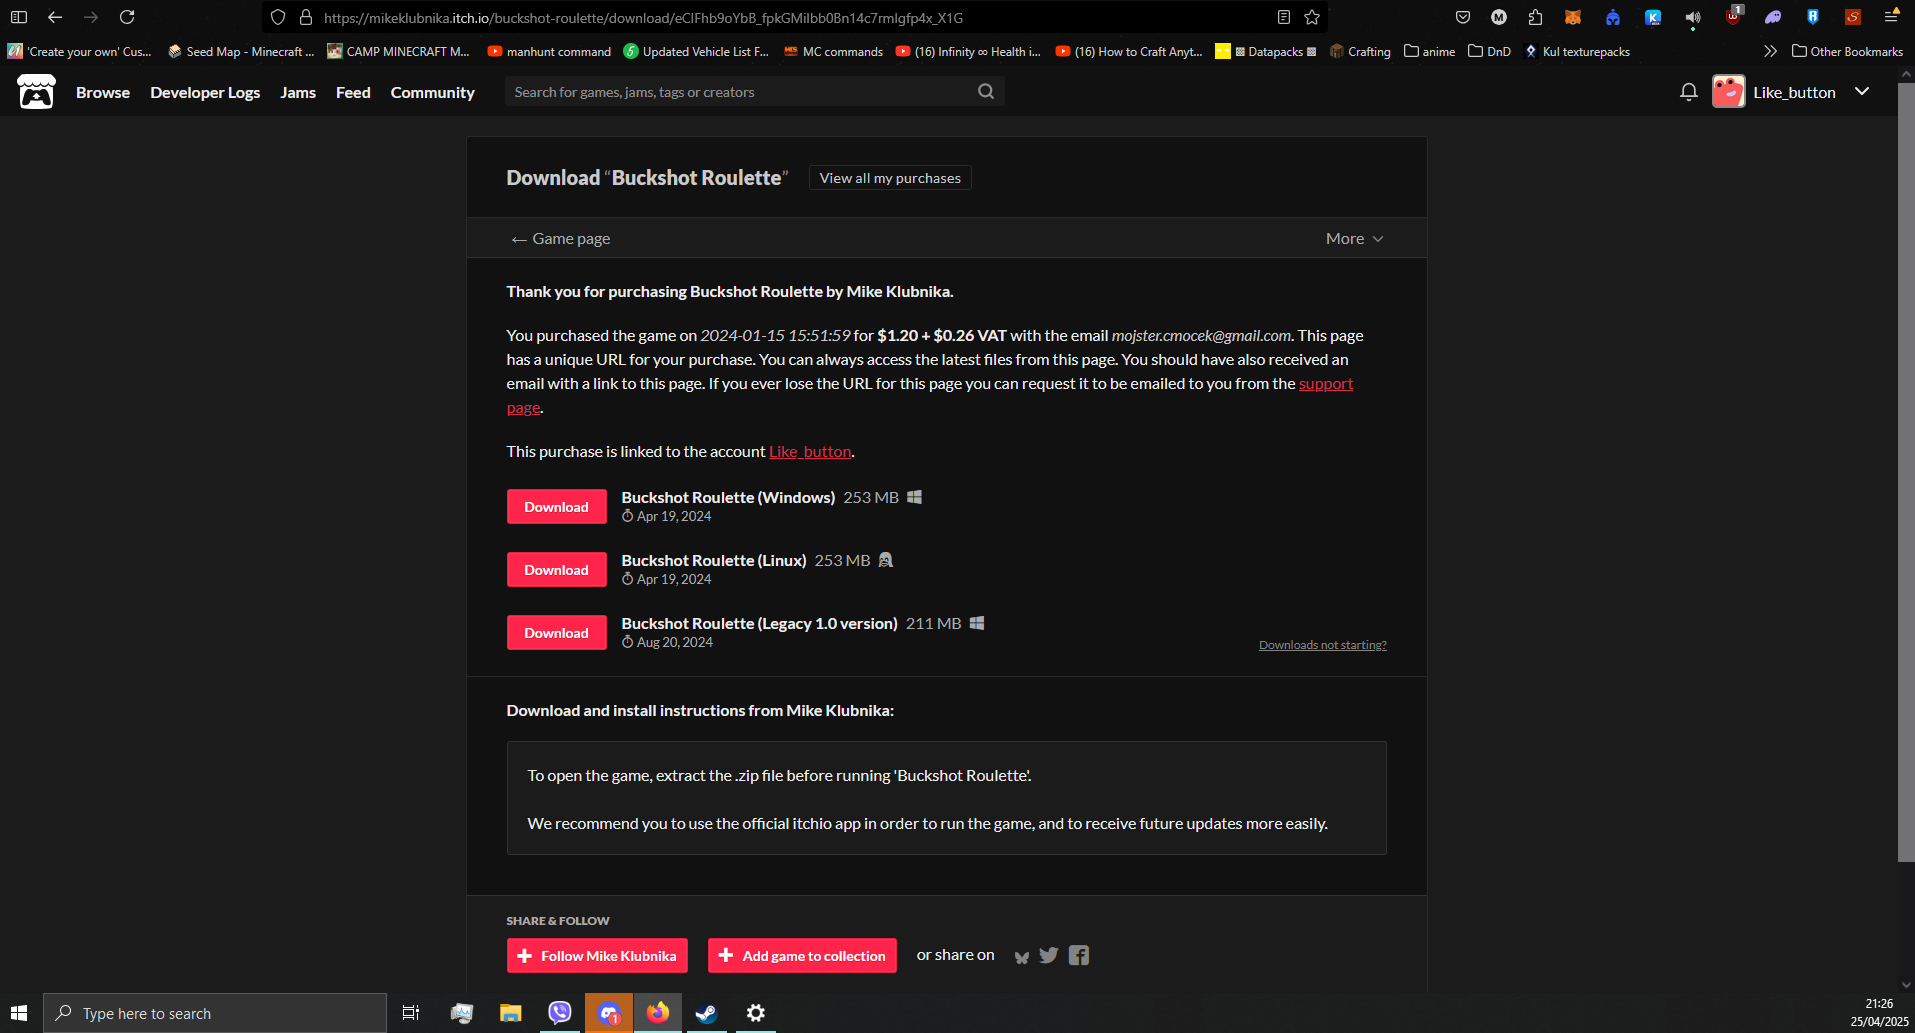
Task: Open the site security padlock icon
Action: [x=306, y=17]
